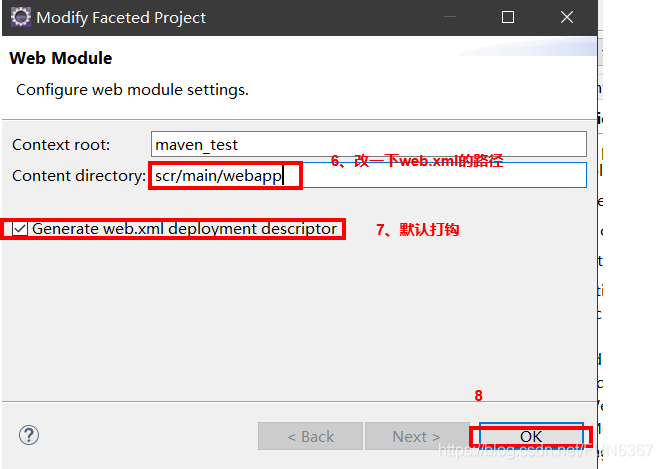
Task: Click the < Back button
Action: (310, 436)
